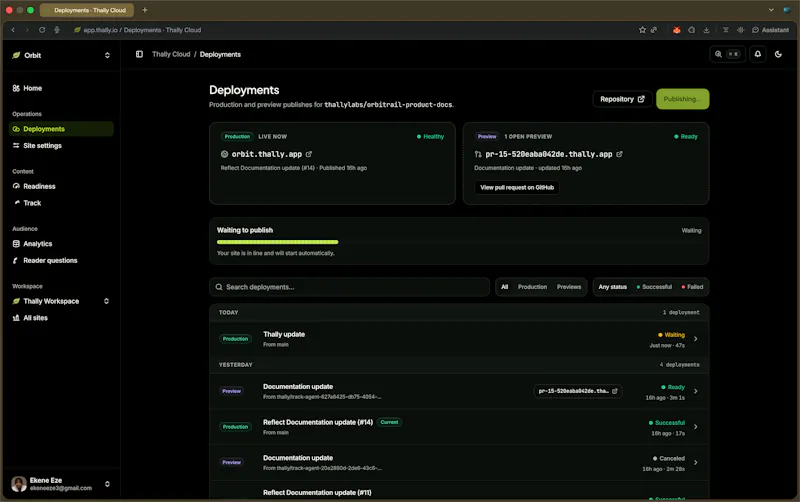This screenshot has width=800, height=502.
Task: Click Reflect Documentation update (#14) title
Action: coord(318,422)
